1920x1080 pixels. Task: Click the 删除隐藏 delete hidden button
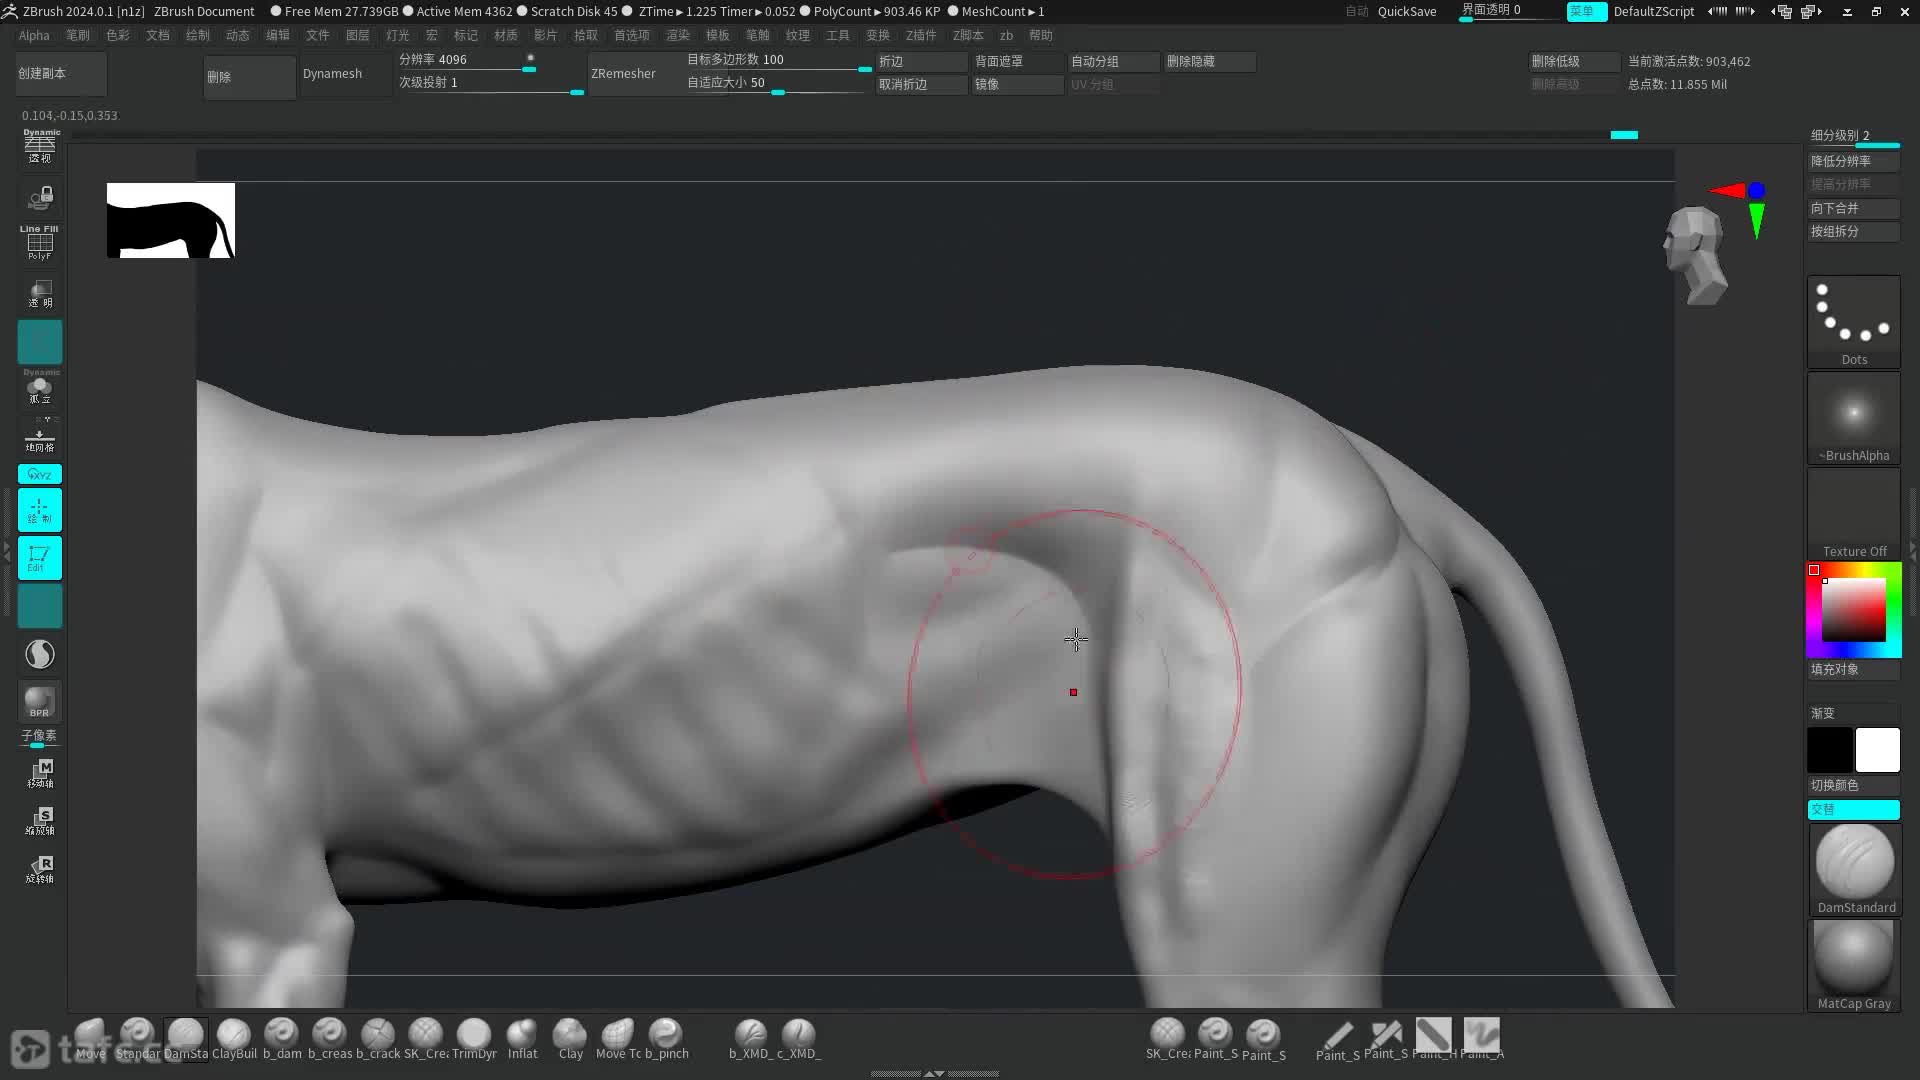1210,61
